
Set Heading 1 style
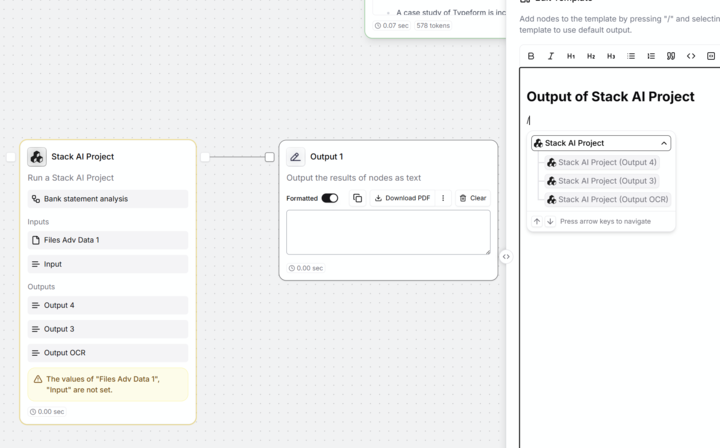coord(571,56)
